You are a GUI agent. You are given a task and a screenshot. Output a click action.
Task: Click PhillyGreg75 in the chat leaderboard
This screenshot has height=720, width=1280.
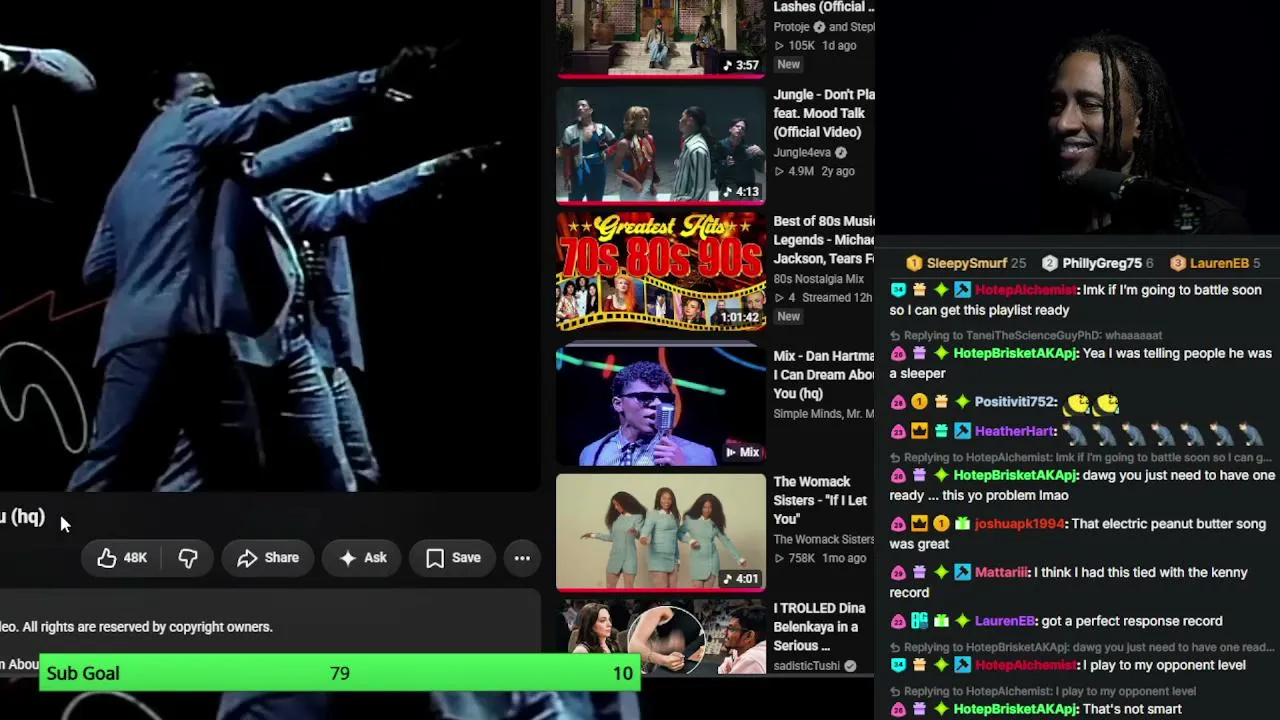coord(1102,263)
